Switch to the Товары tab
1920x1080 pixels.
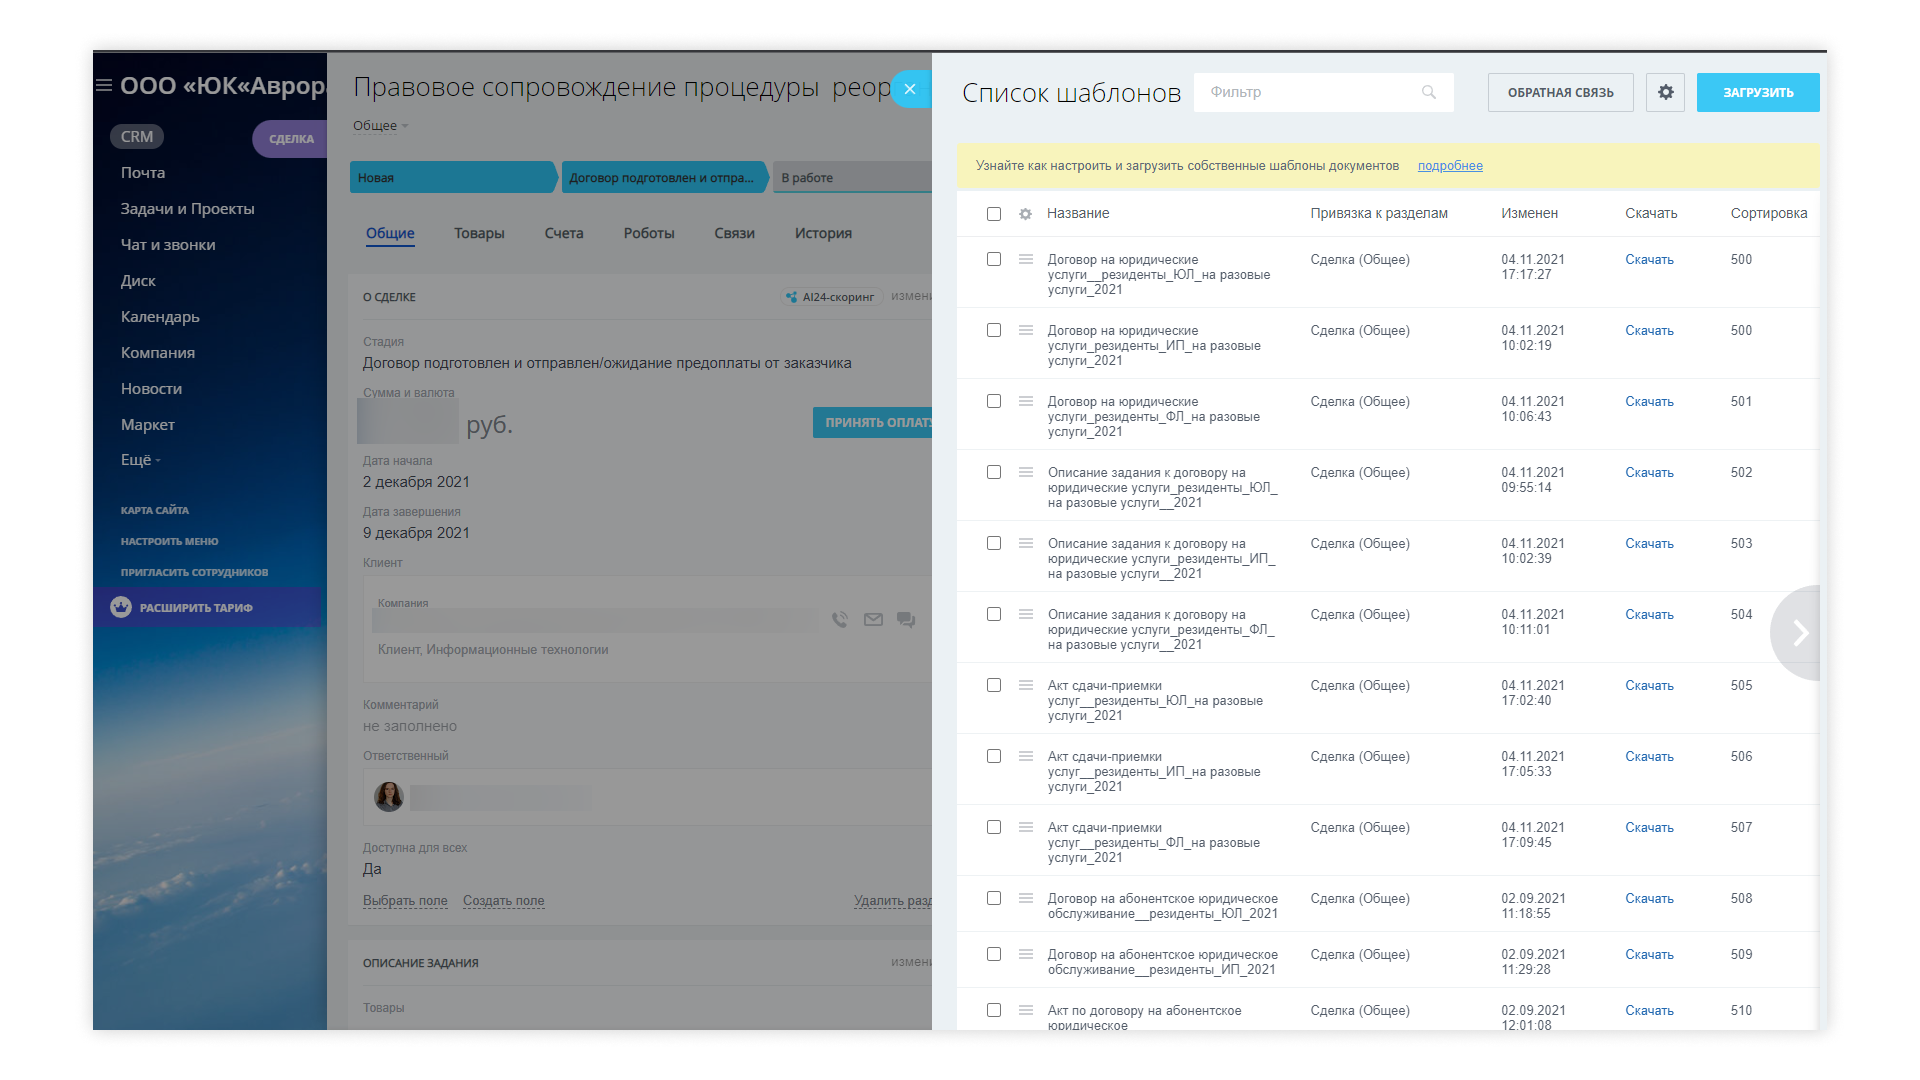479,233
